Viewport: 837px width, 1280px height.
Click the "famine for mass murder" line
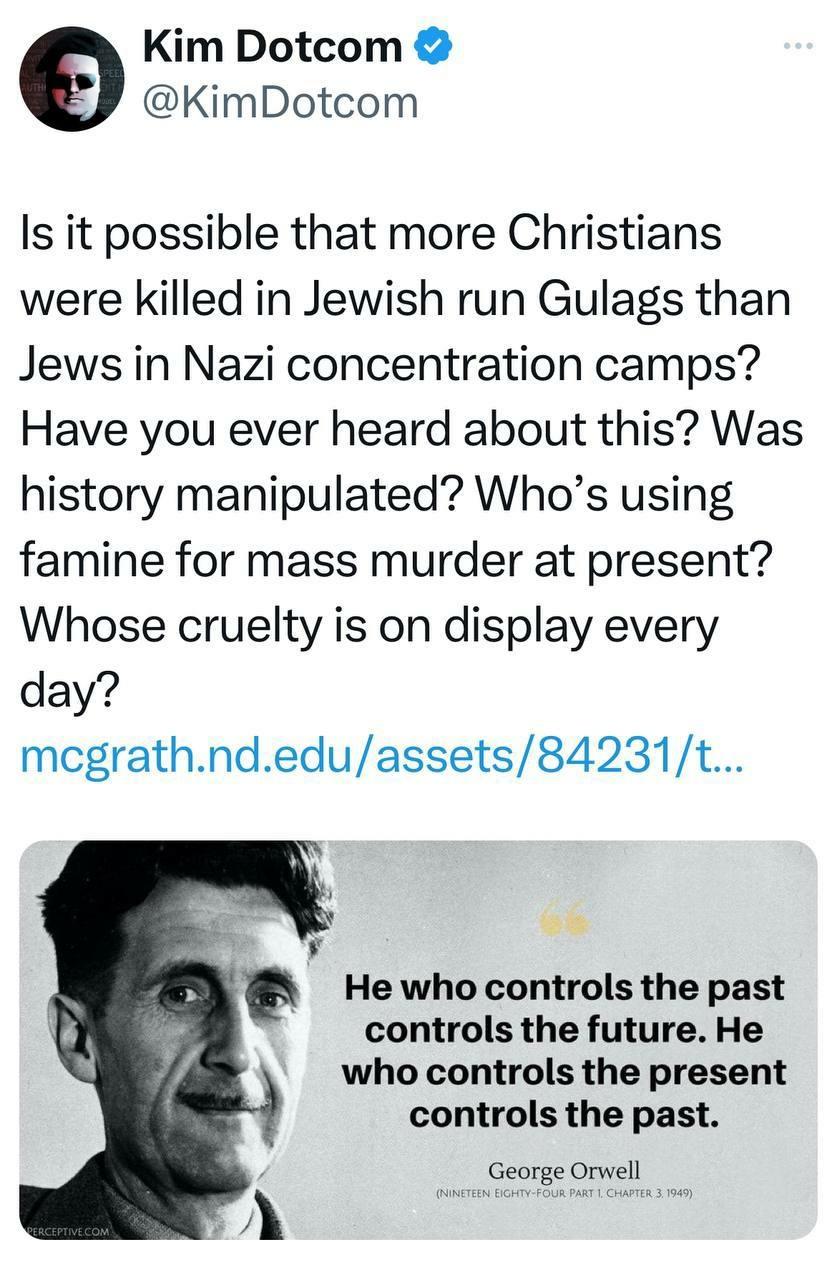point(396,561)
